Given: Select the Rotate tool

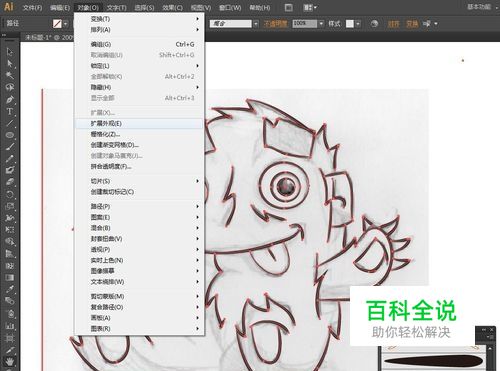Looking at the screenshot, I should pyautogui.click(x=9, y=194).
